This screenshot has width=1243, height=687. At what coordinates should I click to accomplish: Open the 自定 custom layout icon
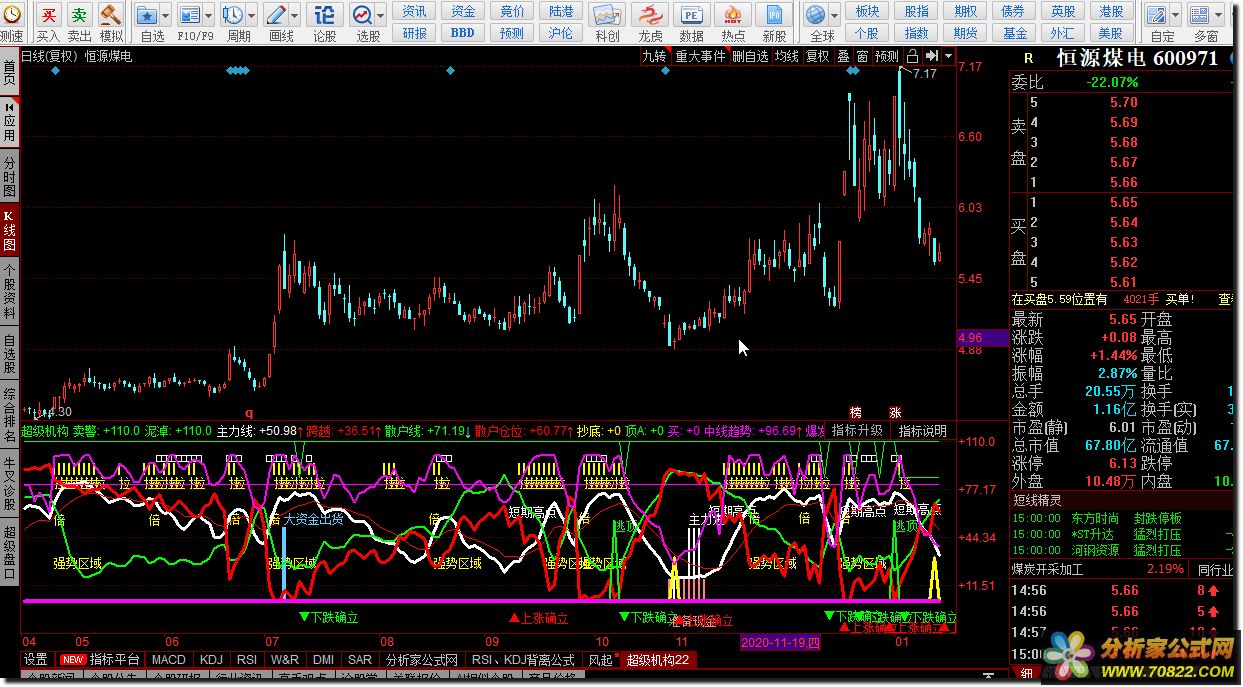[1156, 16]
